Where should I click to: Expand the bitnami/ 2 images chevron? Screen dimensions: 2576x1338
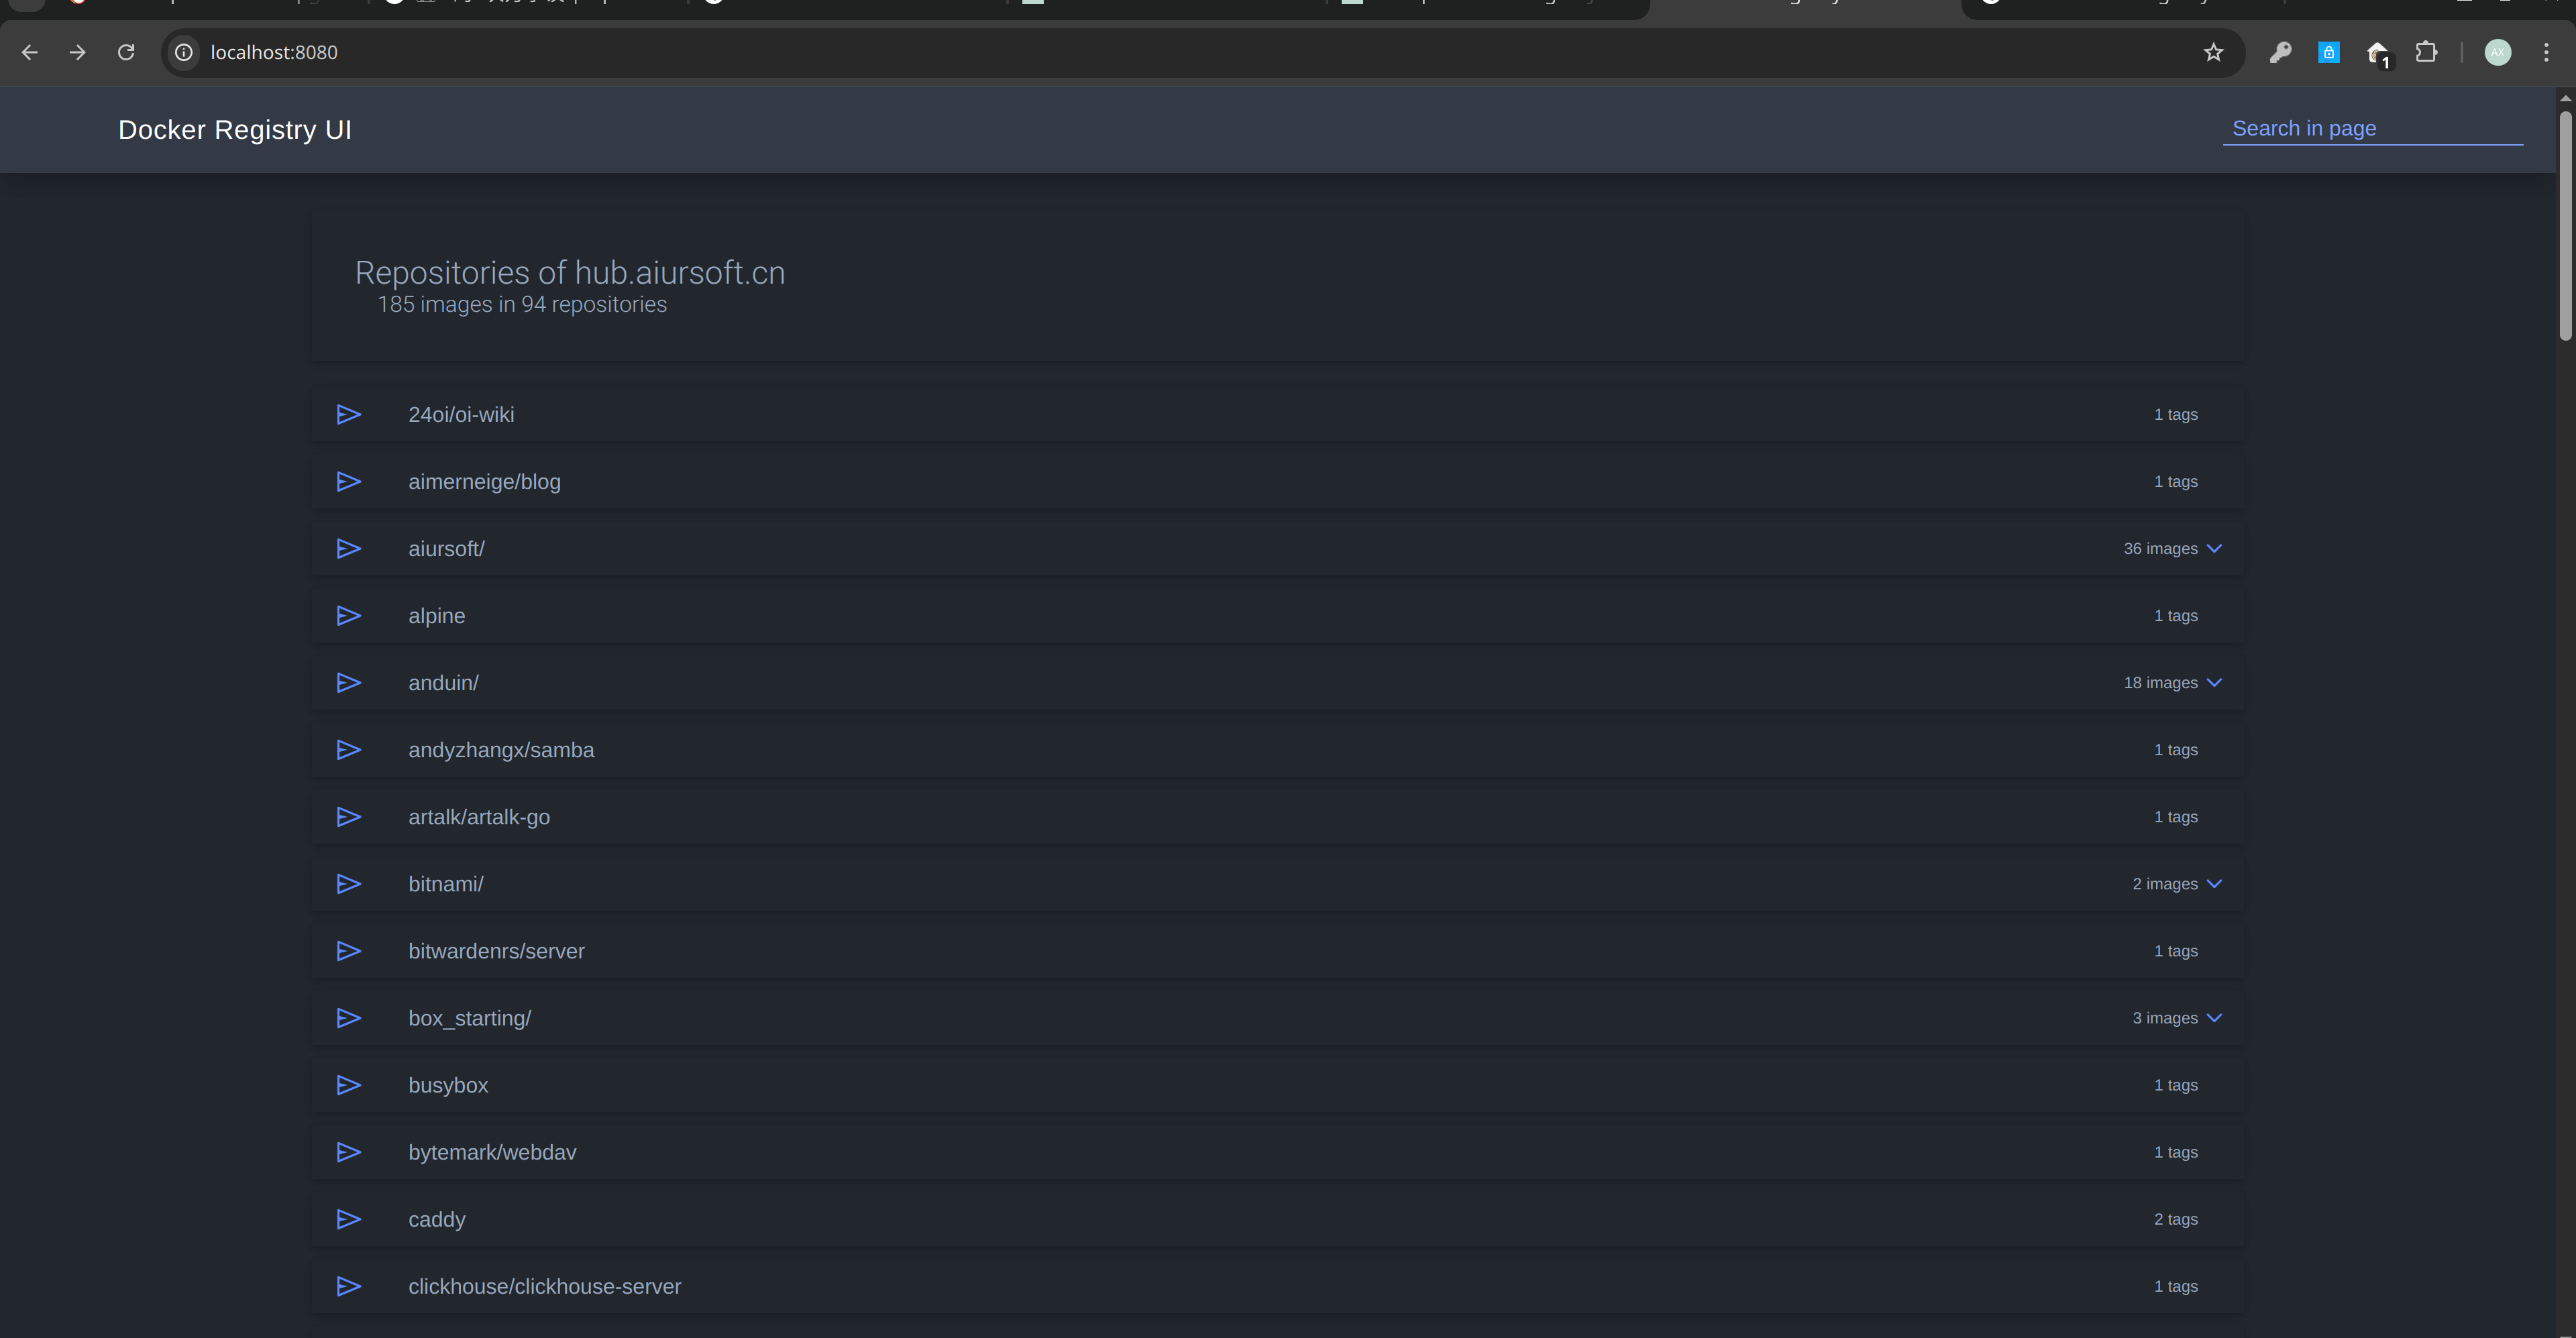pos(2214,884)
